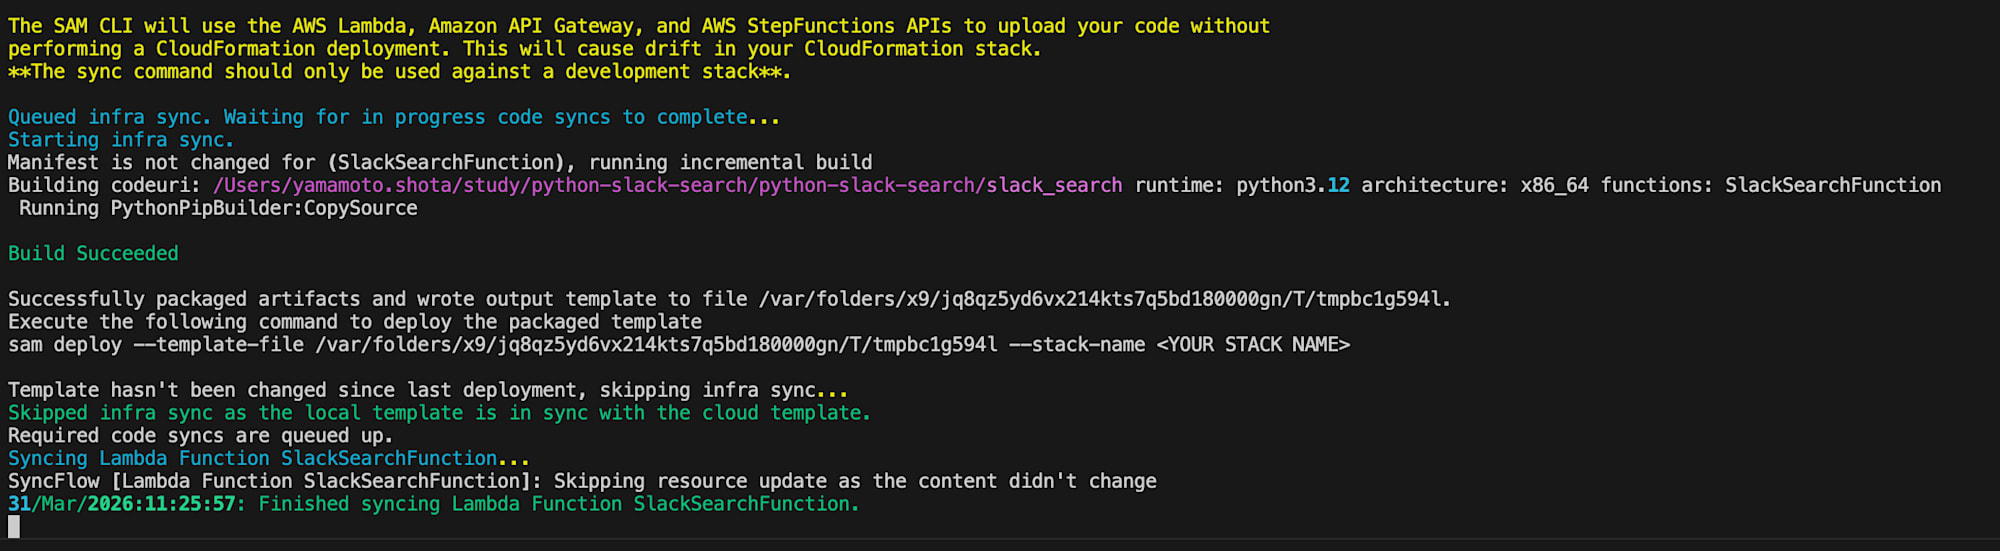Image resolution: width=2000 pixels, height=551 pixels.
Task: Click the "Skipped infra sync" green message
Action: pos(438,413)
